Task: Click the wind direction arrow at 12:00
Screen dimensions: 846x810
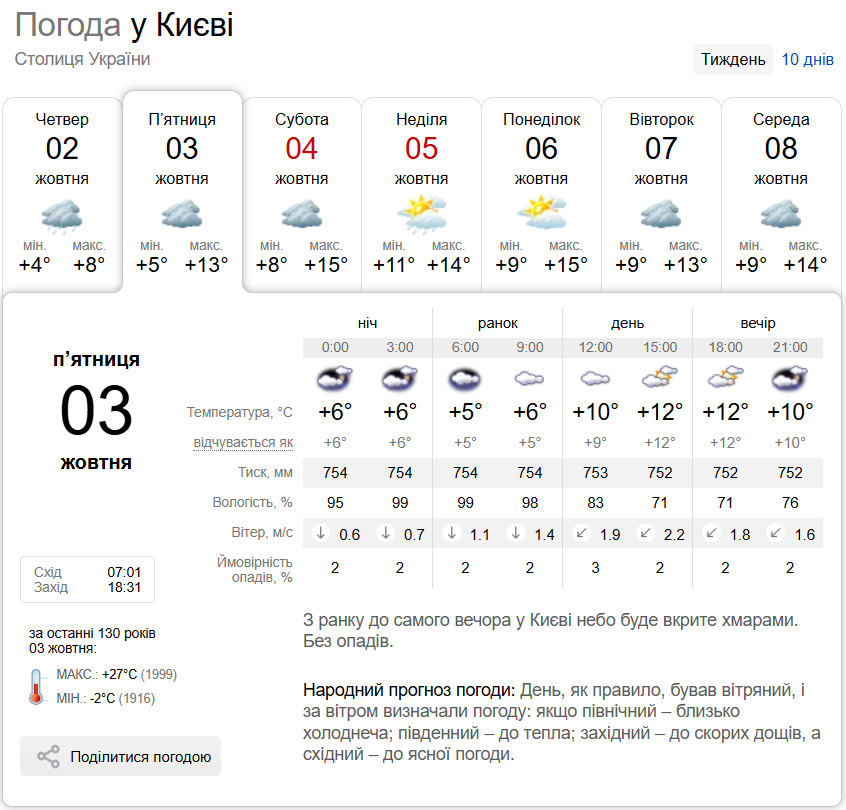Action: [x=581, y=534]
